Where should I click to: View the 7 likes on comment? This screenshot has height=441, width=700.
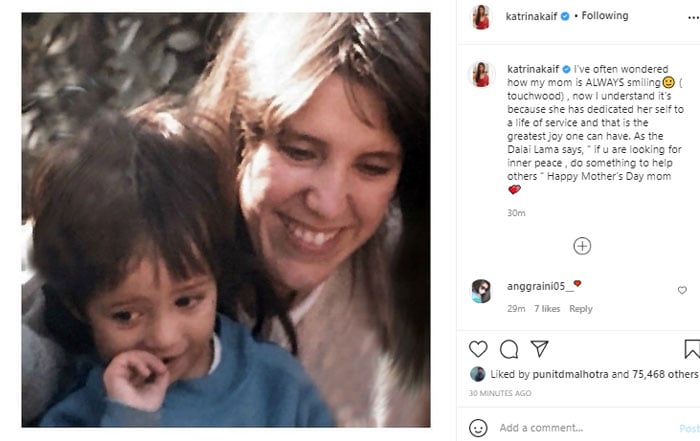[x=547, y=309]
